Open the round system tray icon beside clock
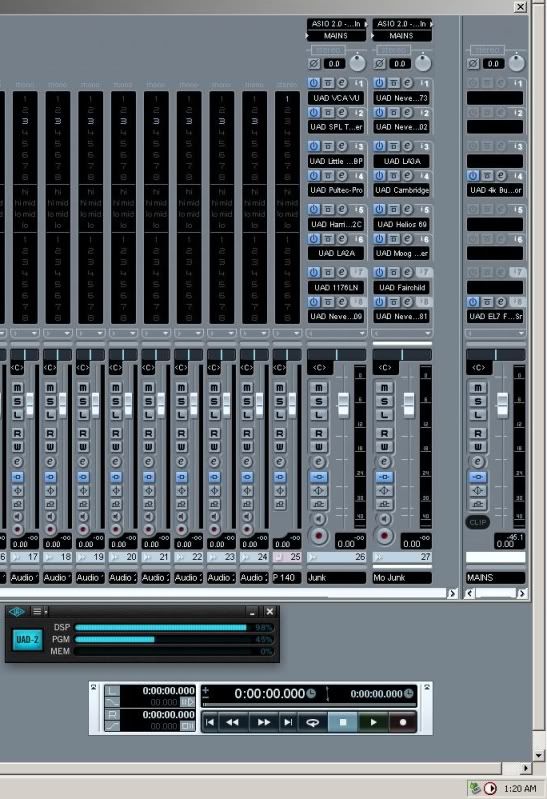 tap(490, 788)
